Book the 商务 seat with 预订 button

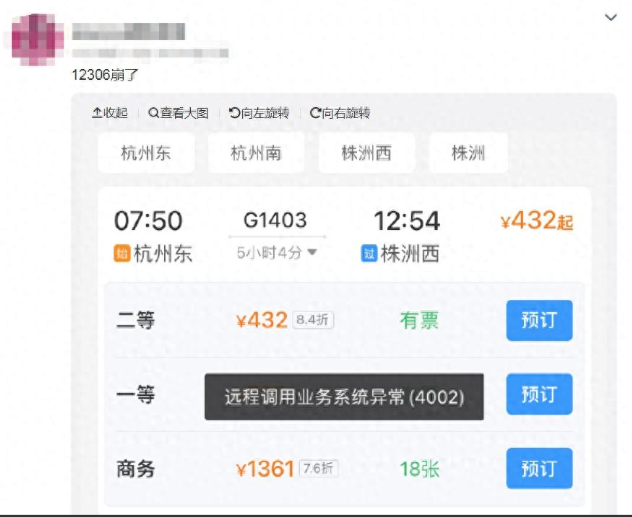pos(539,468)
